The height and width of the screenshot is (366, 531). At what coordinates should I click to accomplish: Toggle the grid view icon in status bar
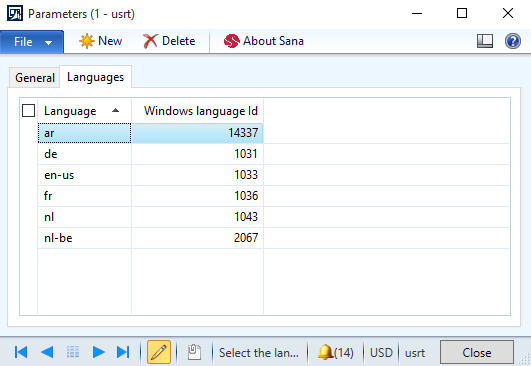(73, 352)
